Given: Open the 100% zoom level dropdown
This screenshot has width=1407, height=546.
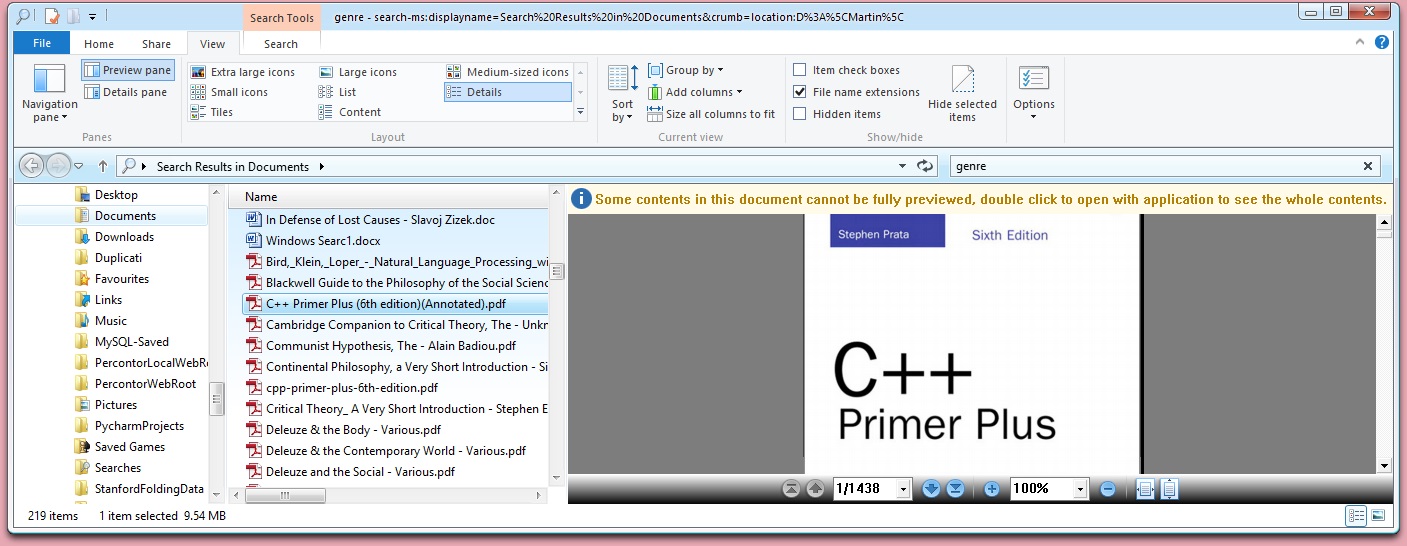Looking at the screenshot, I should 1080,489.
